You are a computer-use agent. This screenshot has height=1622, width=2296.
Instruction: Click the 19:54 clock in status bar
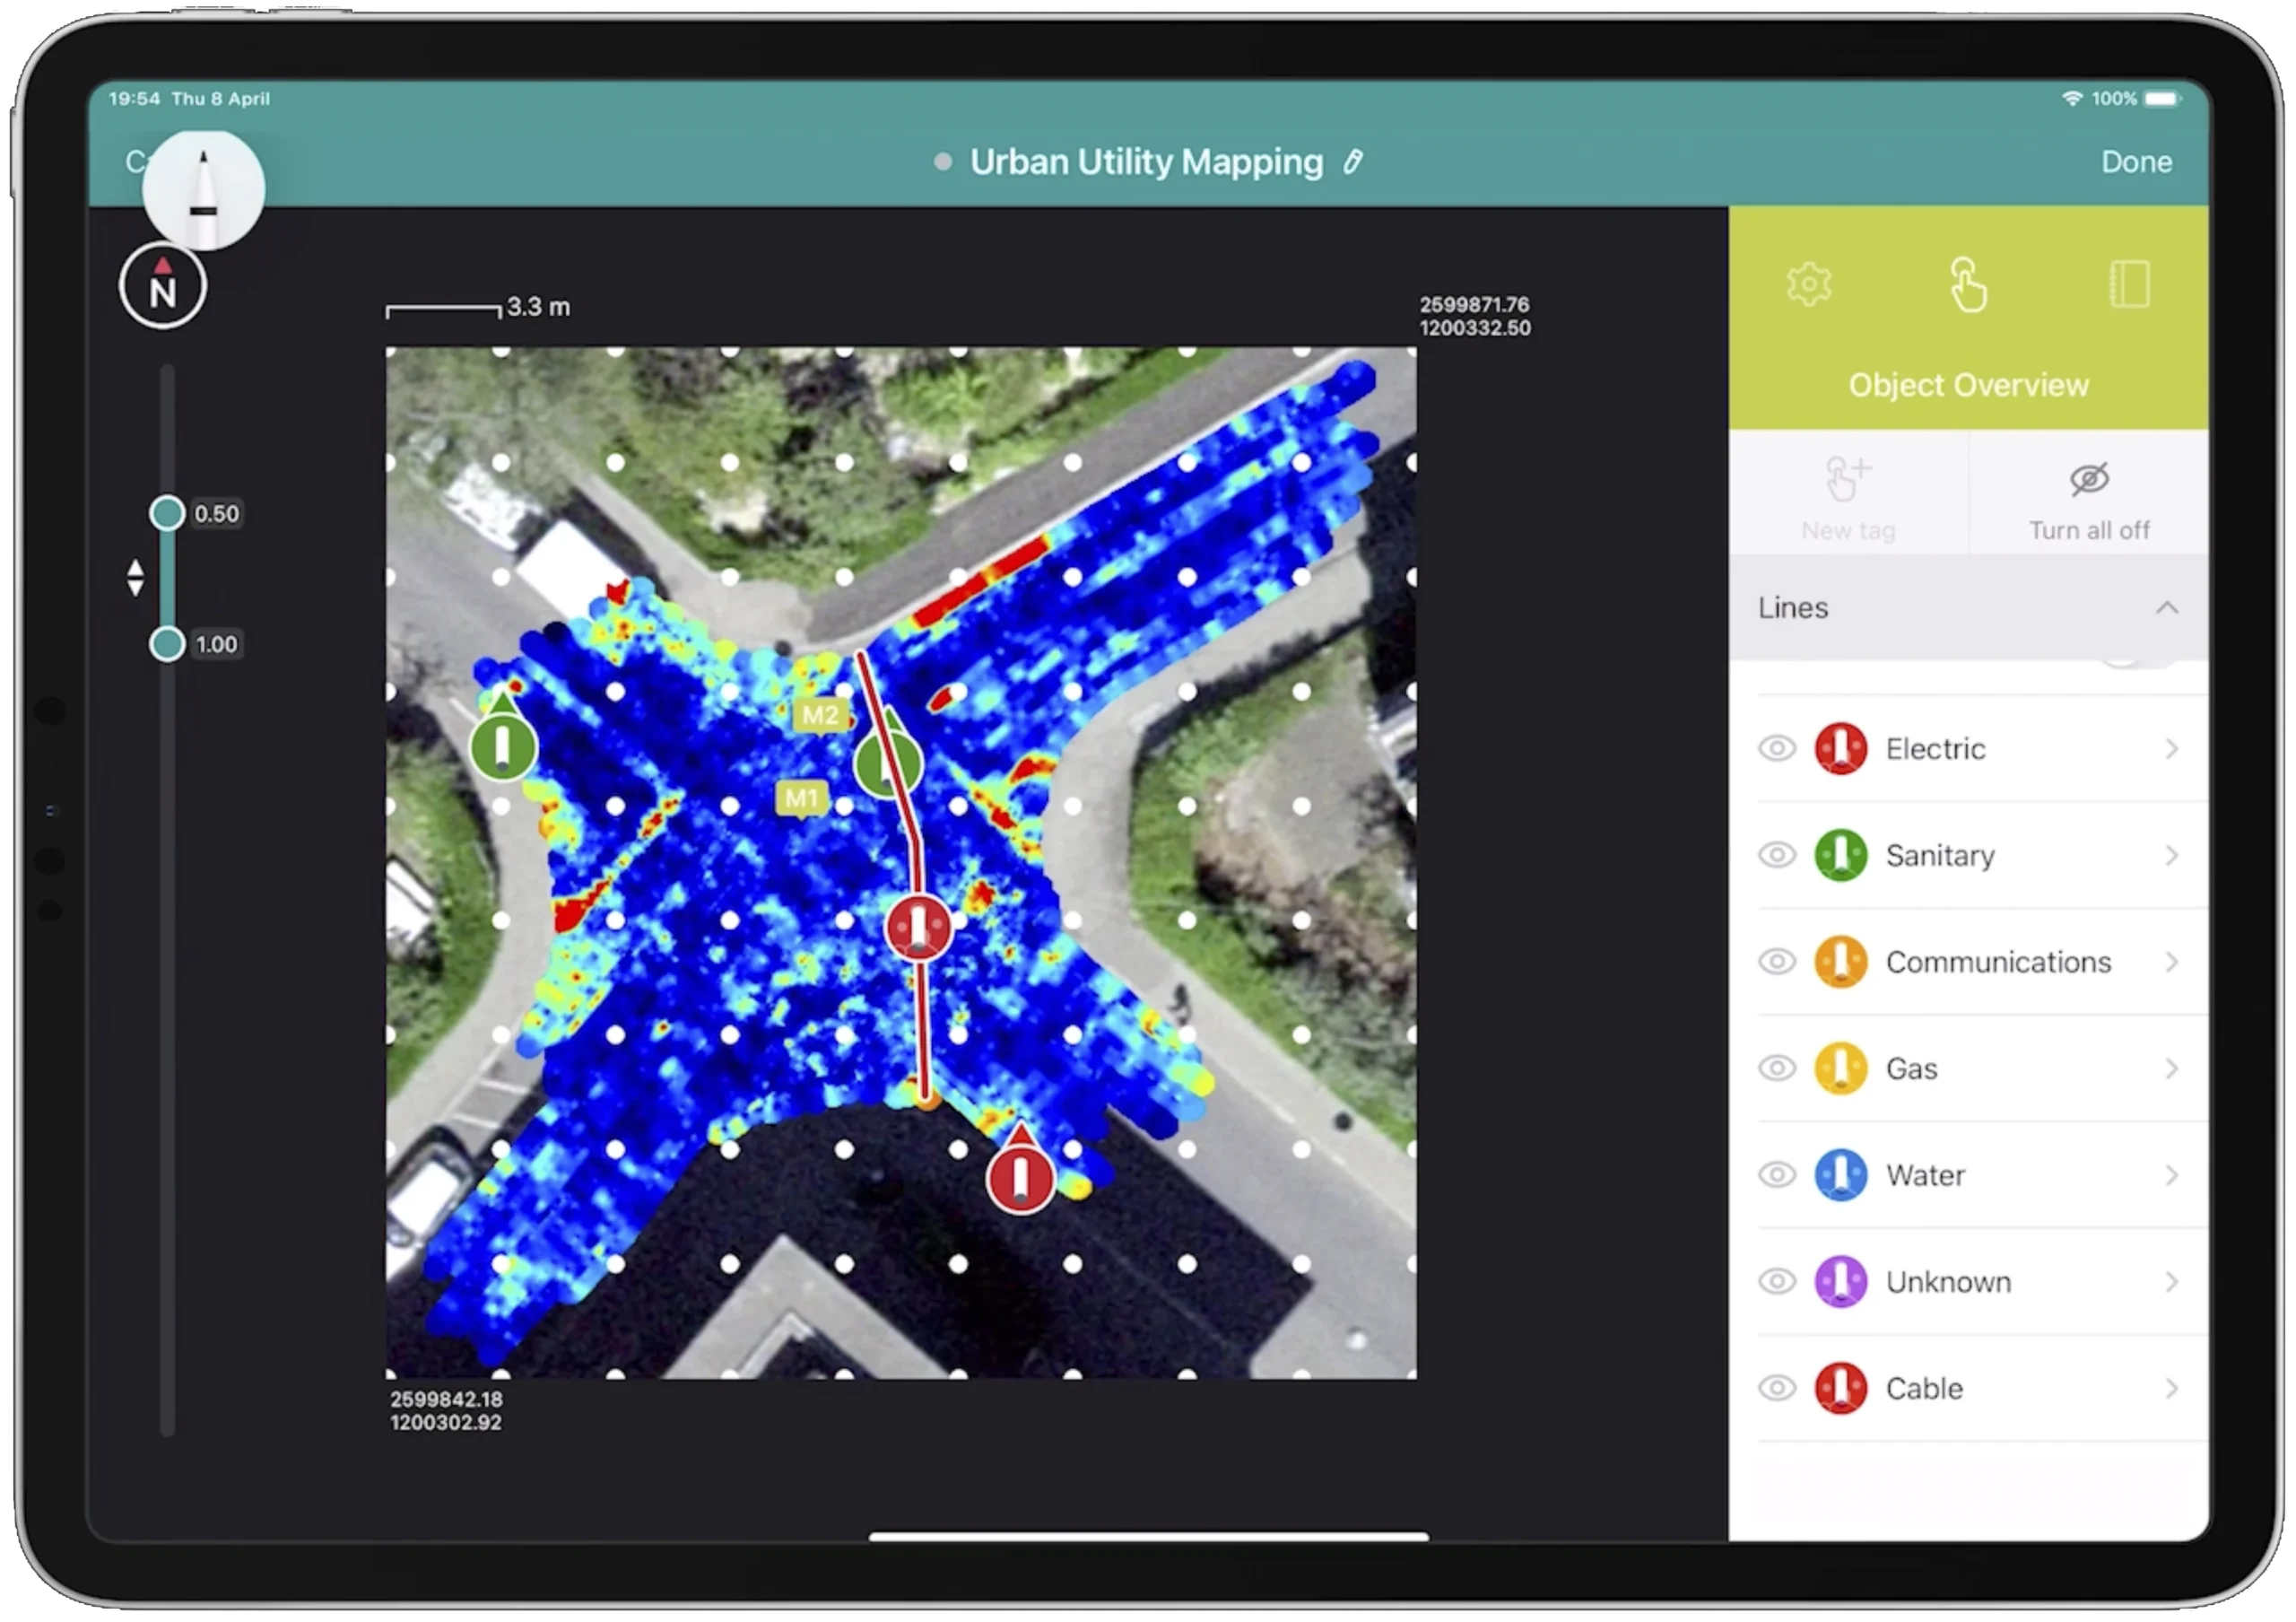134,98
